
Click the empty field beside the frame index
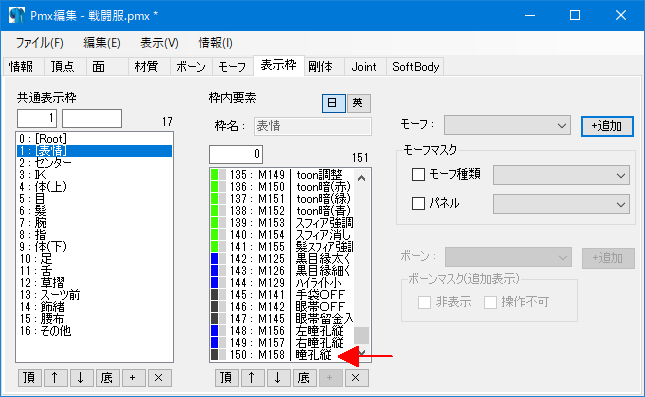[92, 118]
